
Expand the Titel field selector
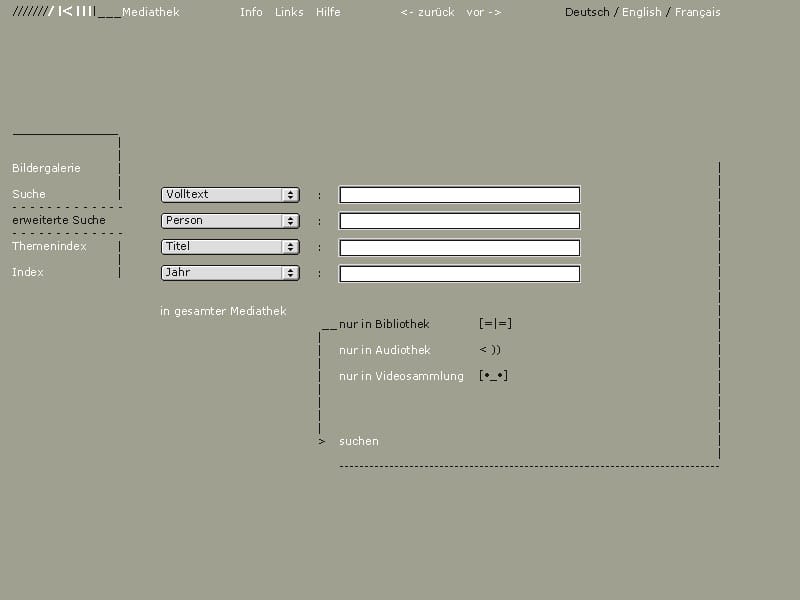[230, 247]
